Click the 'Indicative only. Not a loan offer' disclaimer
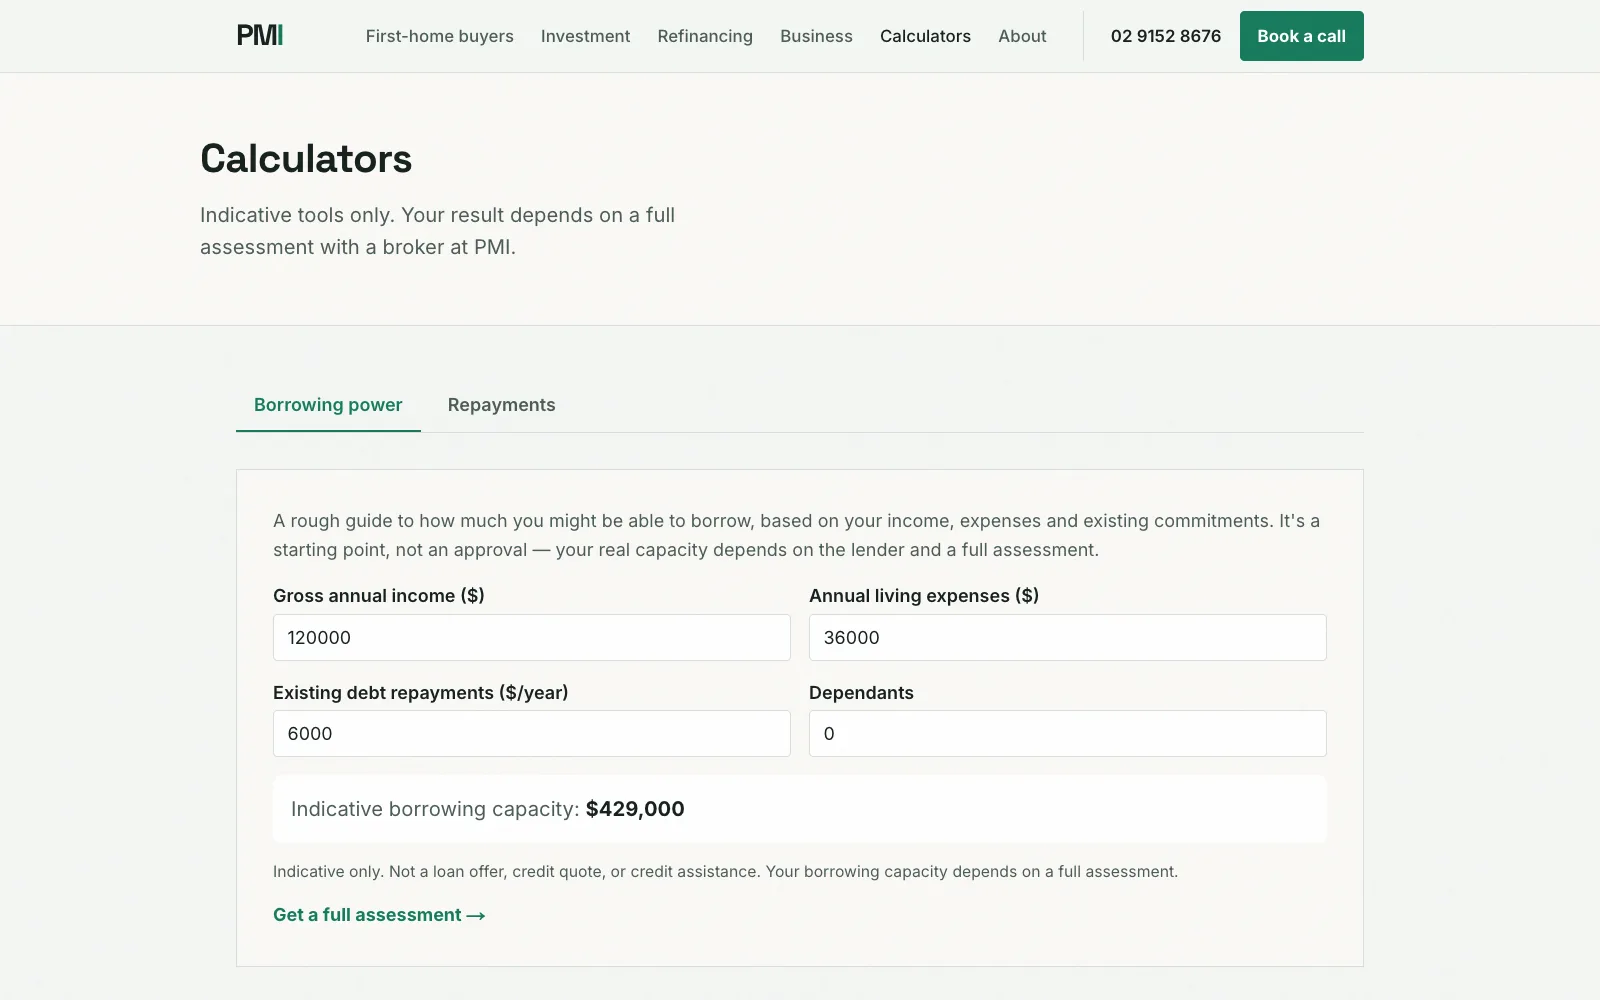Viewport: 1600px width, 1000px height. [725, 872]
